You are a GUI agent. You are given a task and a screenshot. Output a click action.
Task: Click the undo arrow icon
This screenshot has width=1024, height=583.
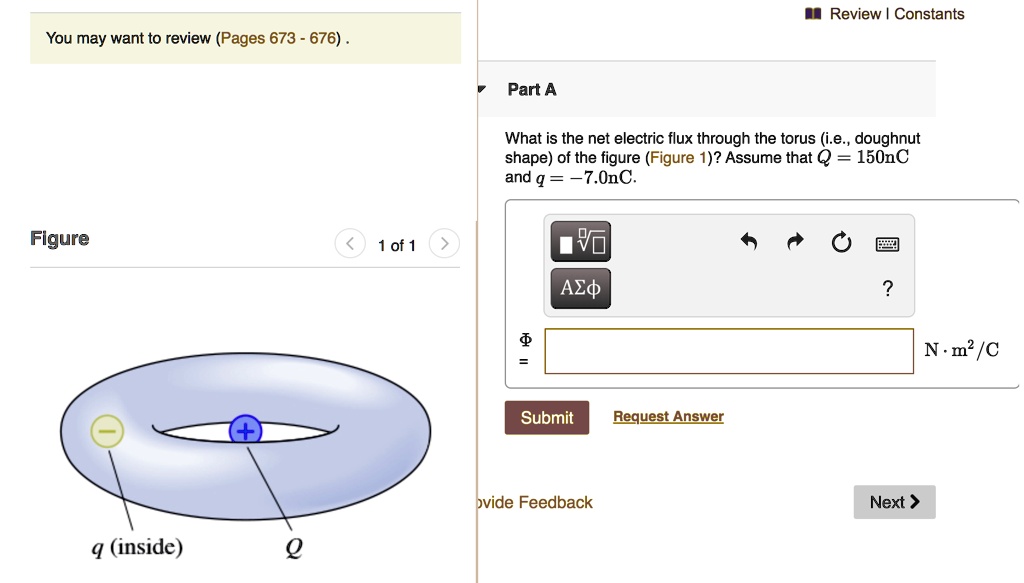point(748,242)
